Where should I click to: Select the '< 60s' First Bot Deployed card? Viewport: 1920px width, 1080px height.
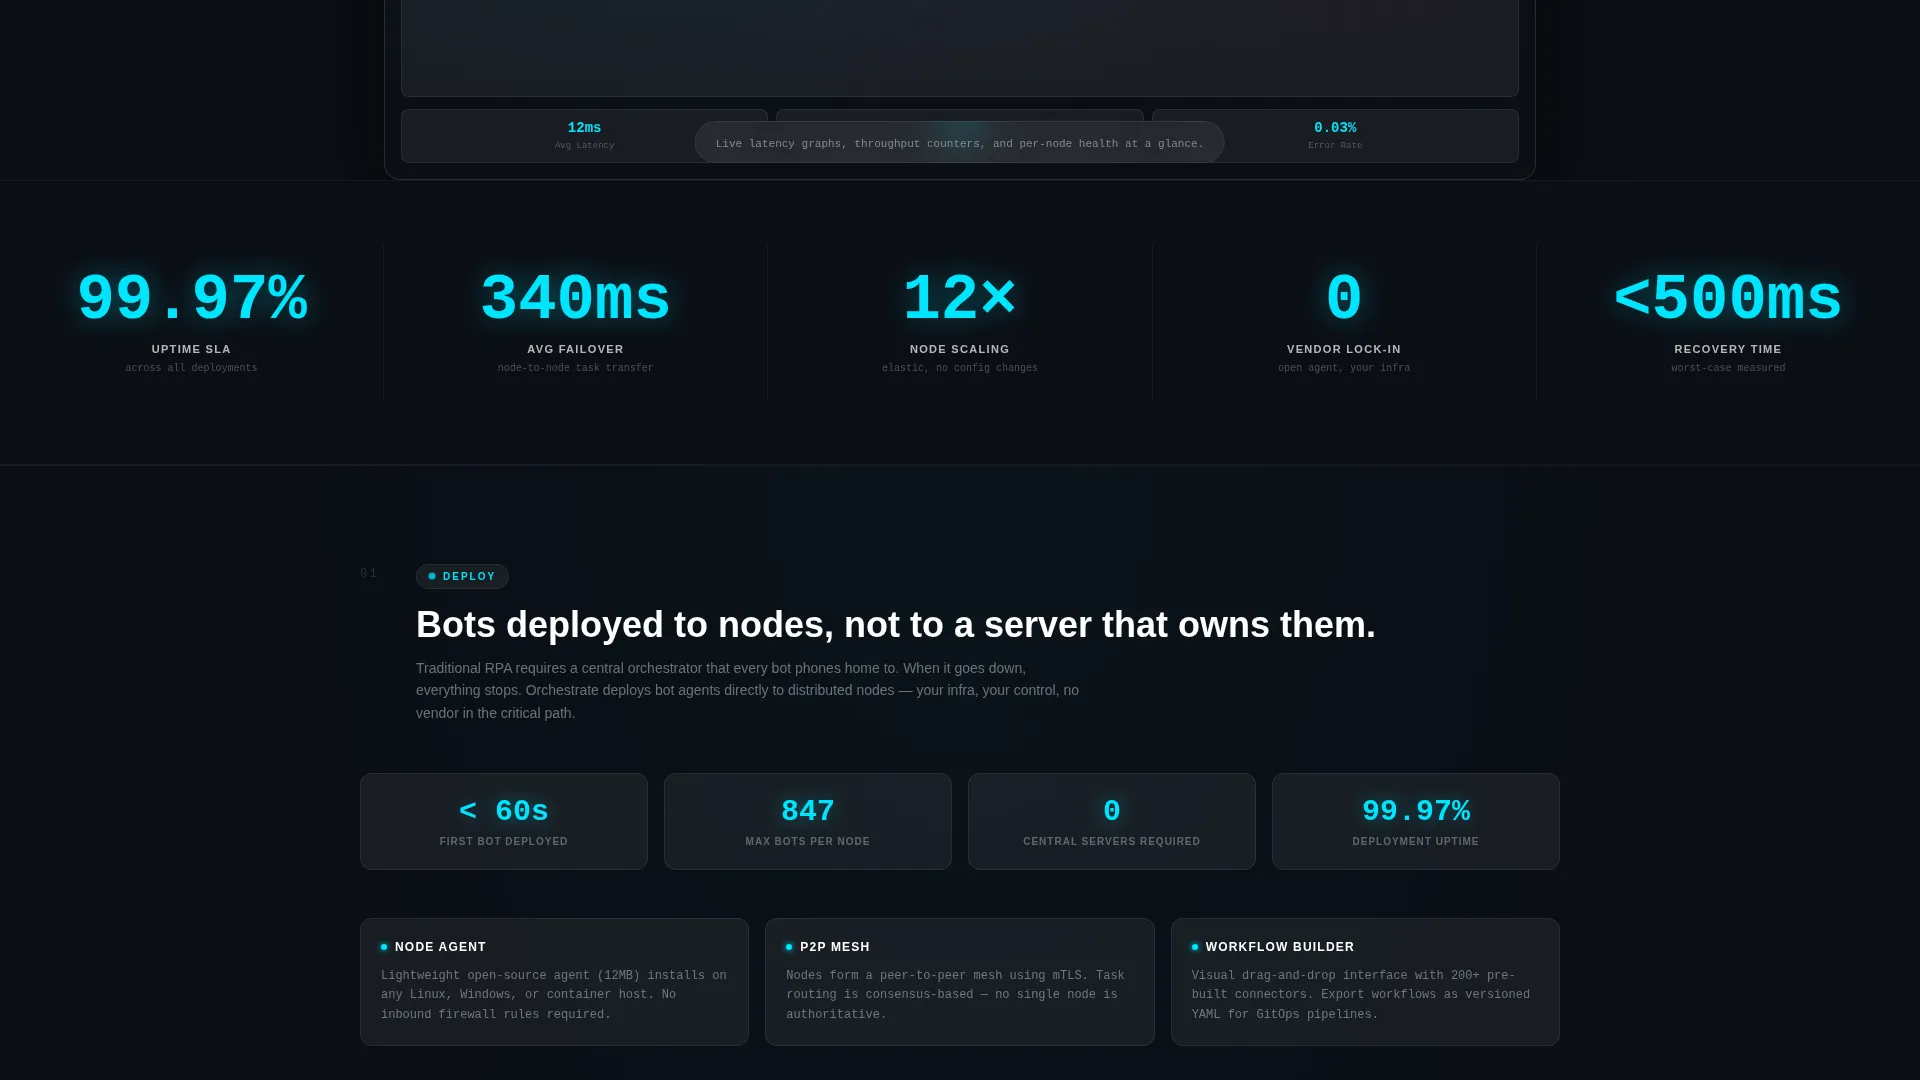[x=504, y=821]
